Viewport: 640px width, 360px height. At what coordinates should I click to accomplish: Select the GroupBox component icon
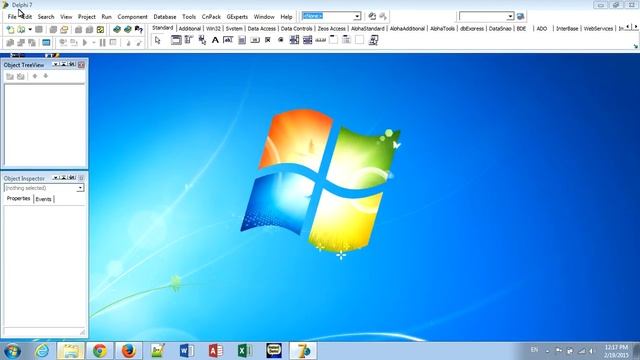coord(333,40)
